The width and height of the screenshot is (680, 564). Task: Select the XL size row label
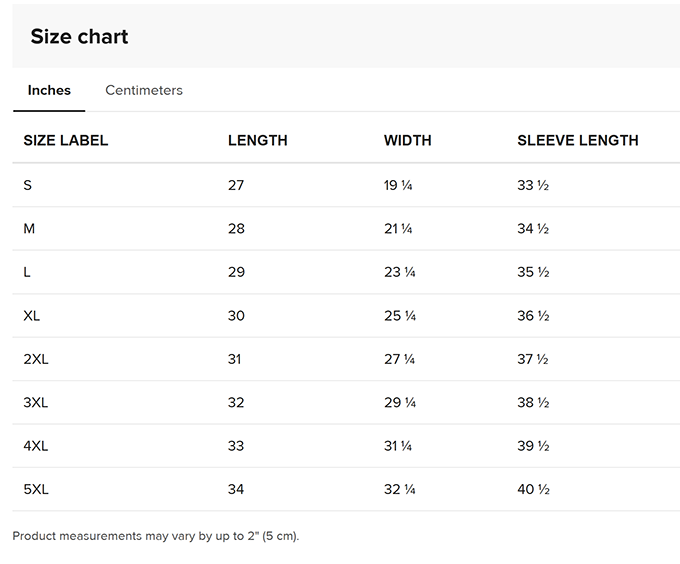[x=32, y=316]
